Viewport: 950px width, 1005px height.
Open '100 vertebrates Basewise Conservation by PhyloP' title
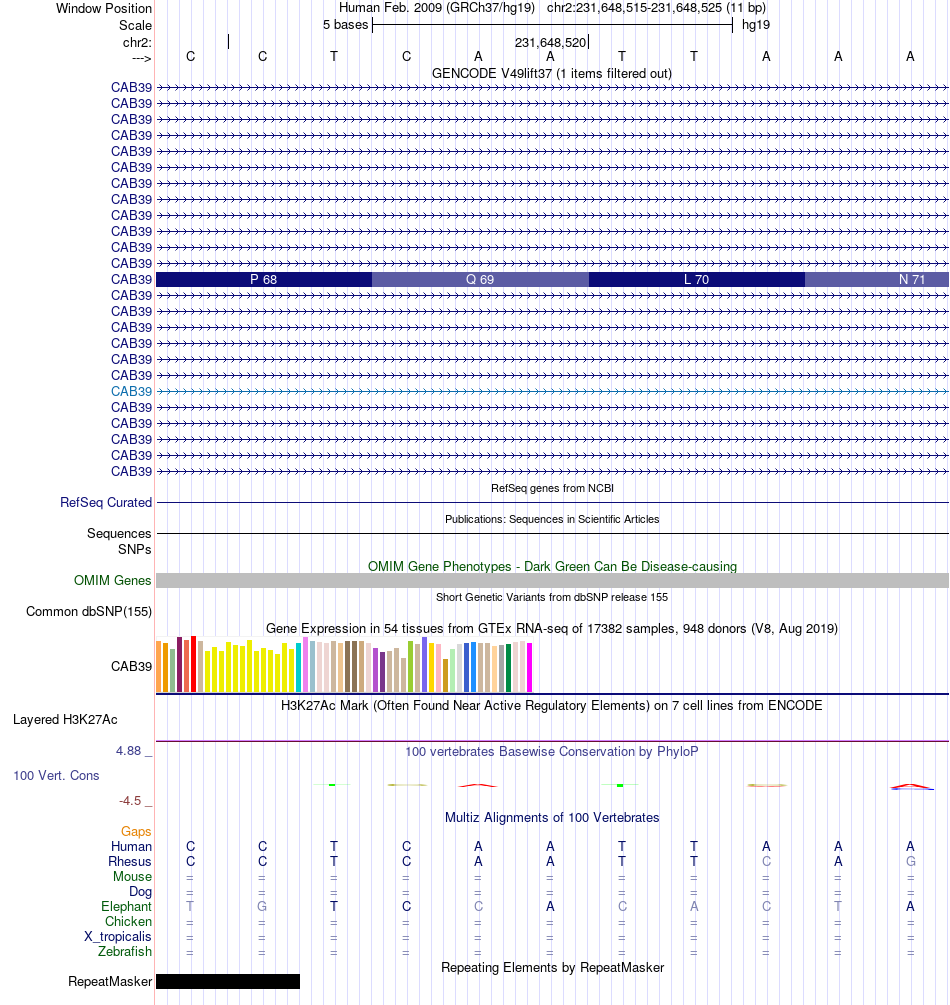[x=552, y=752]
